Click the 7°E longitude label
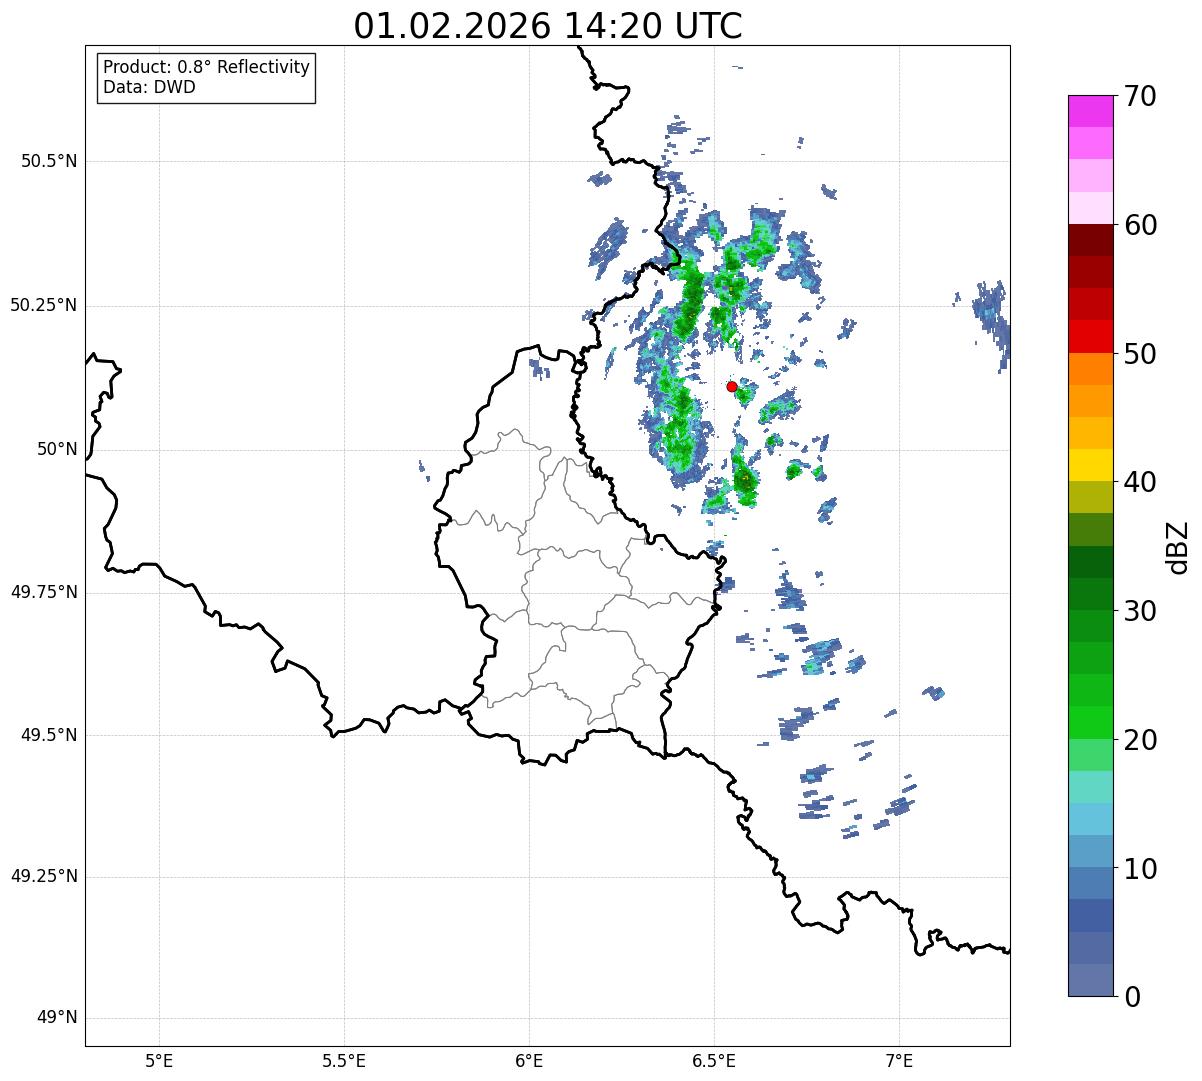The height and width of the screenshot is (1081, 1202). pos(899,1060)
